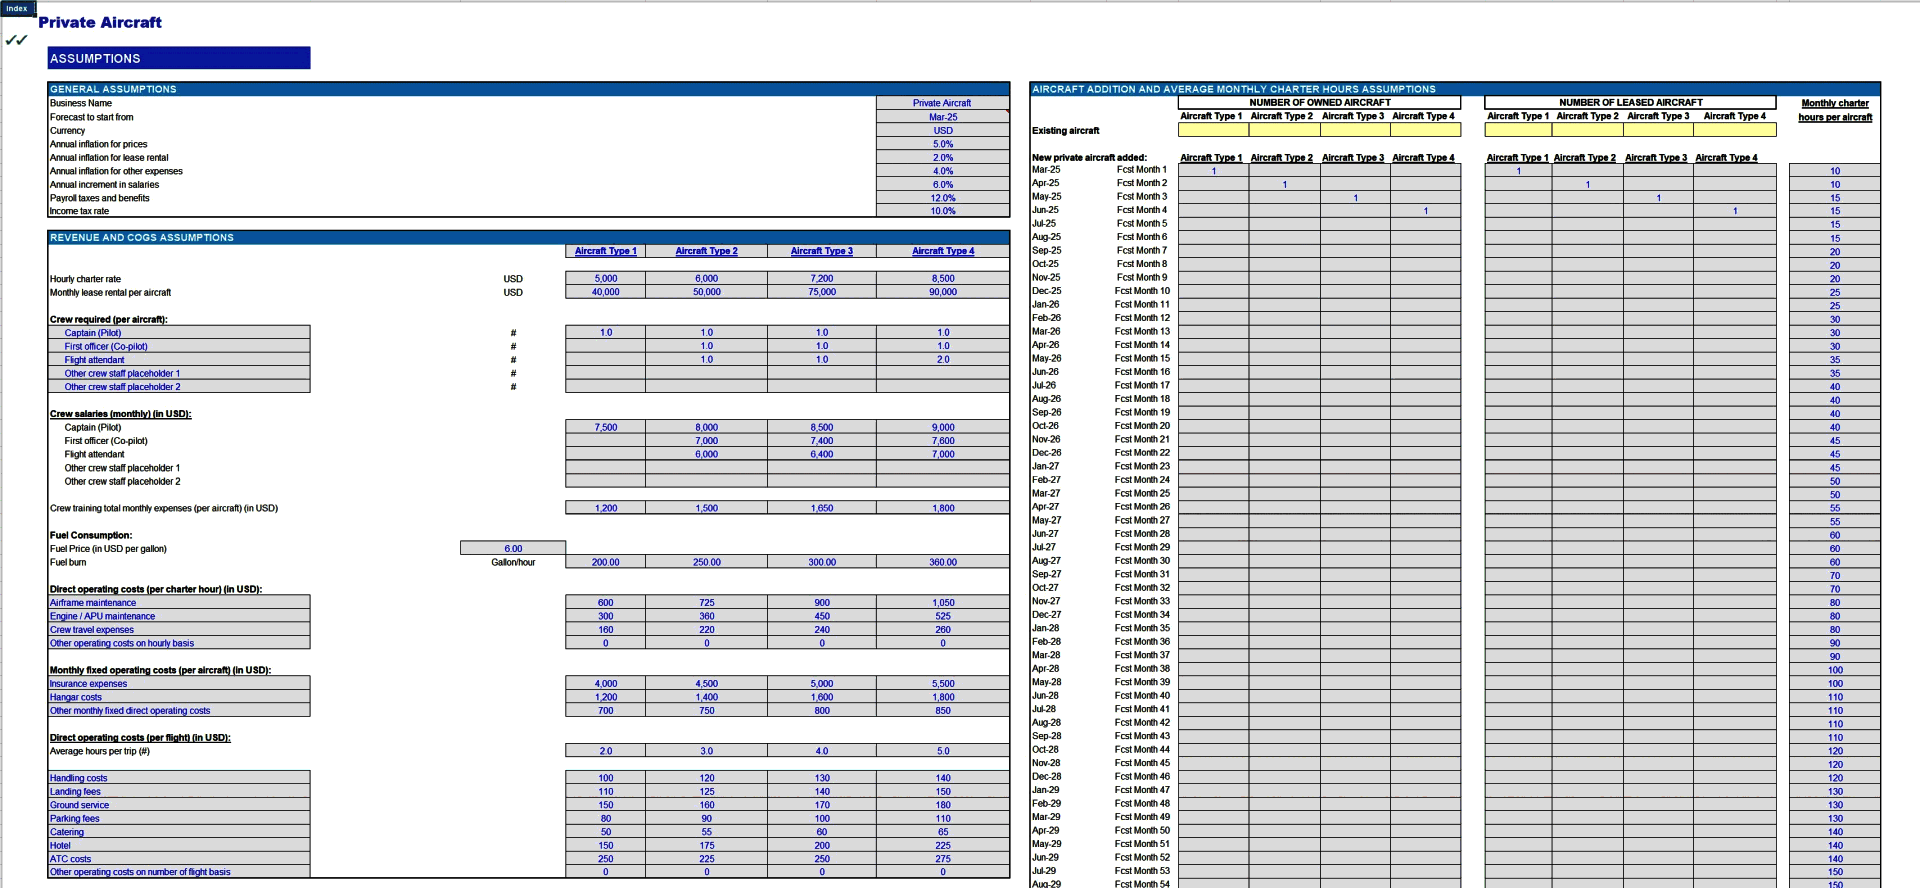Image resolution: width=1920 pixels, height=888 pixels.
Task: Select existing owned Aircraft Type 1 yellow cell
Action: 1213,130
